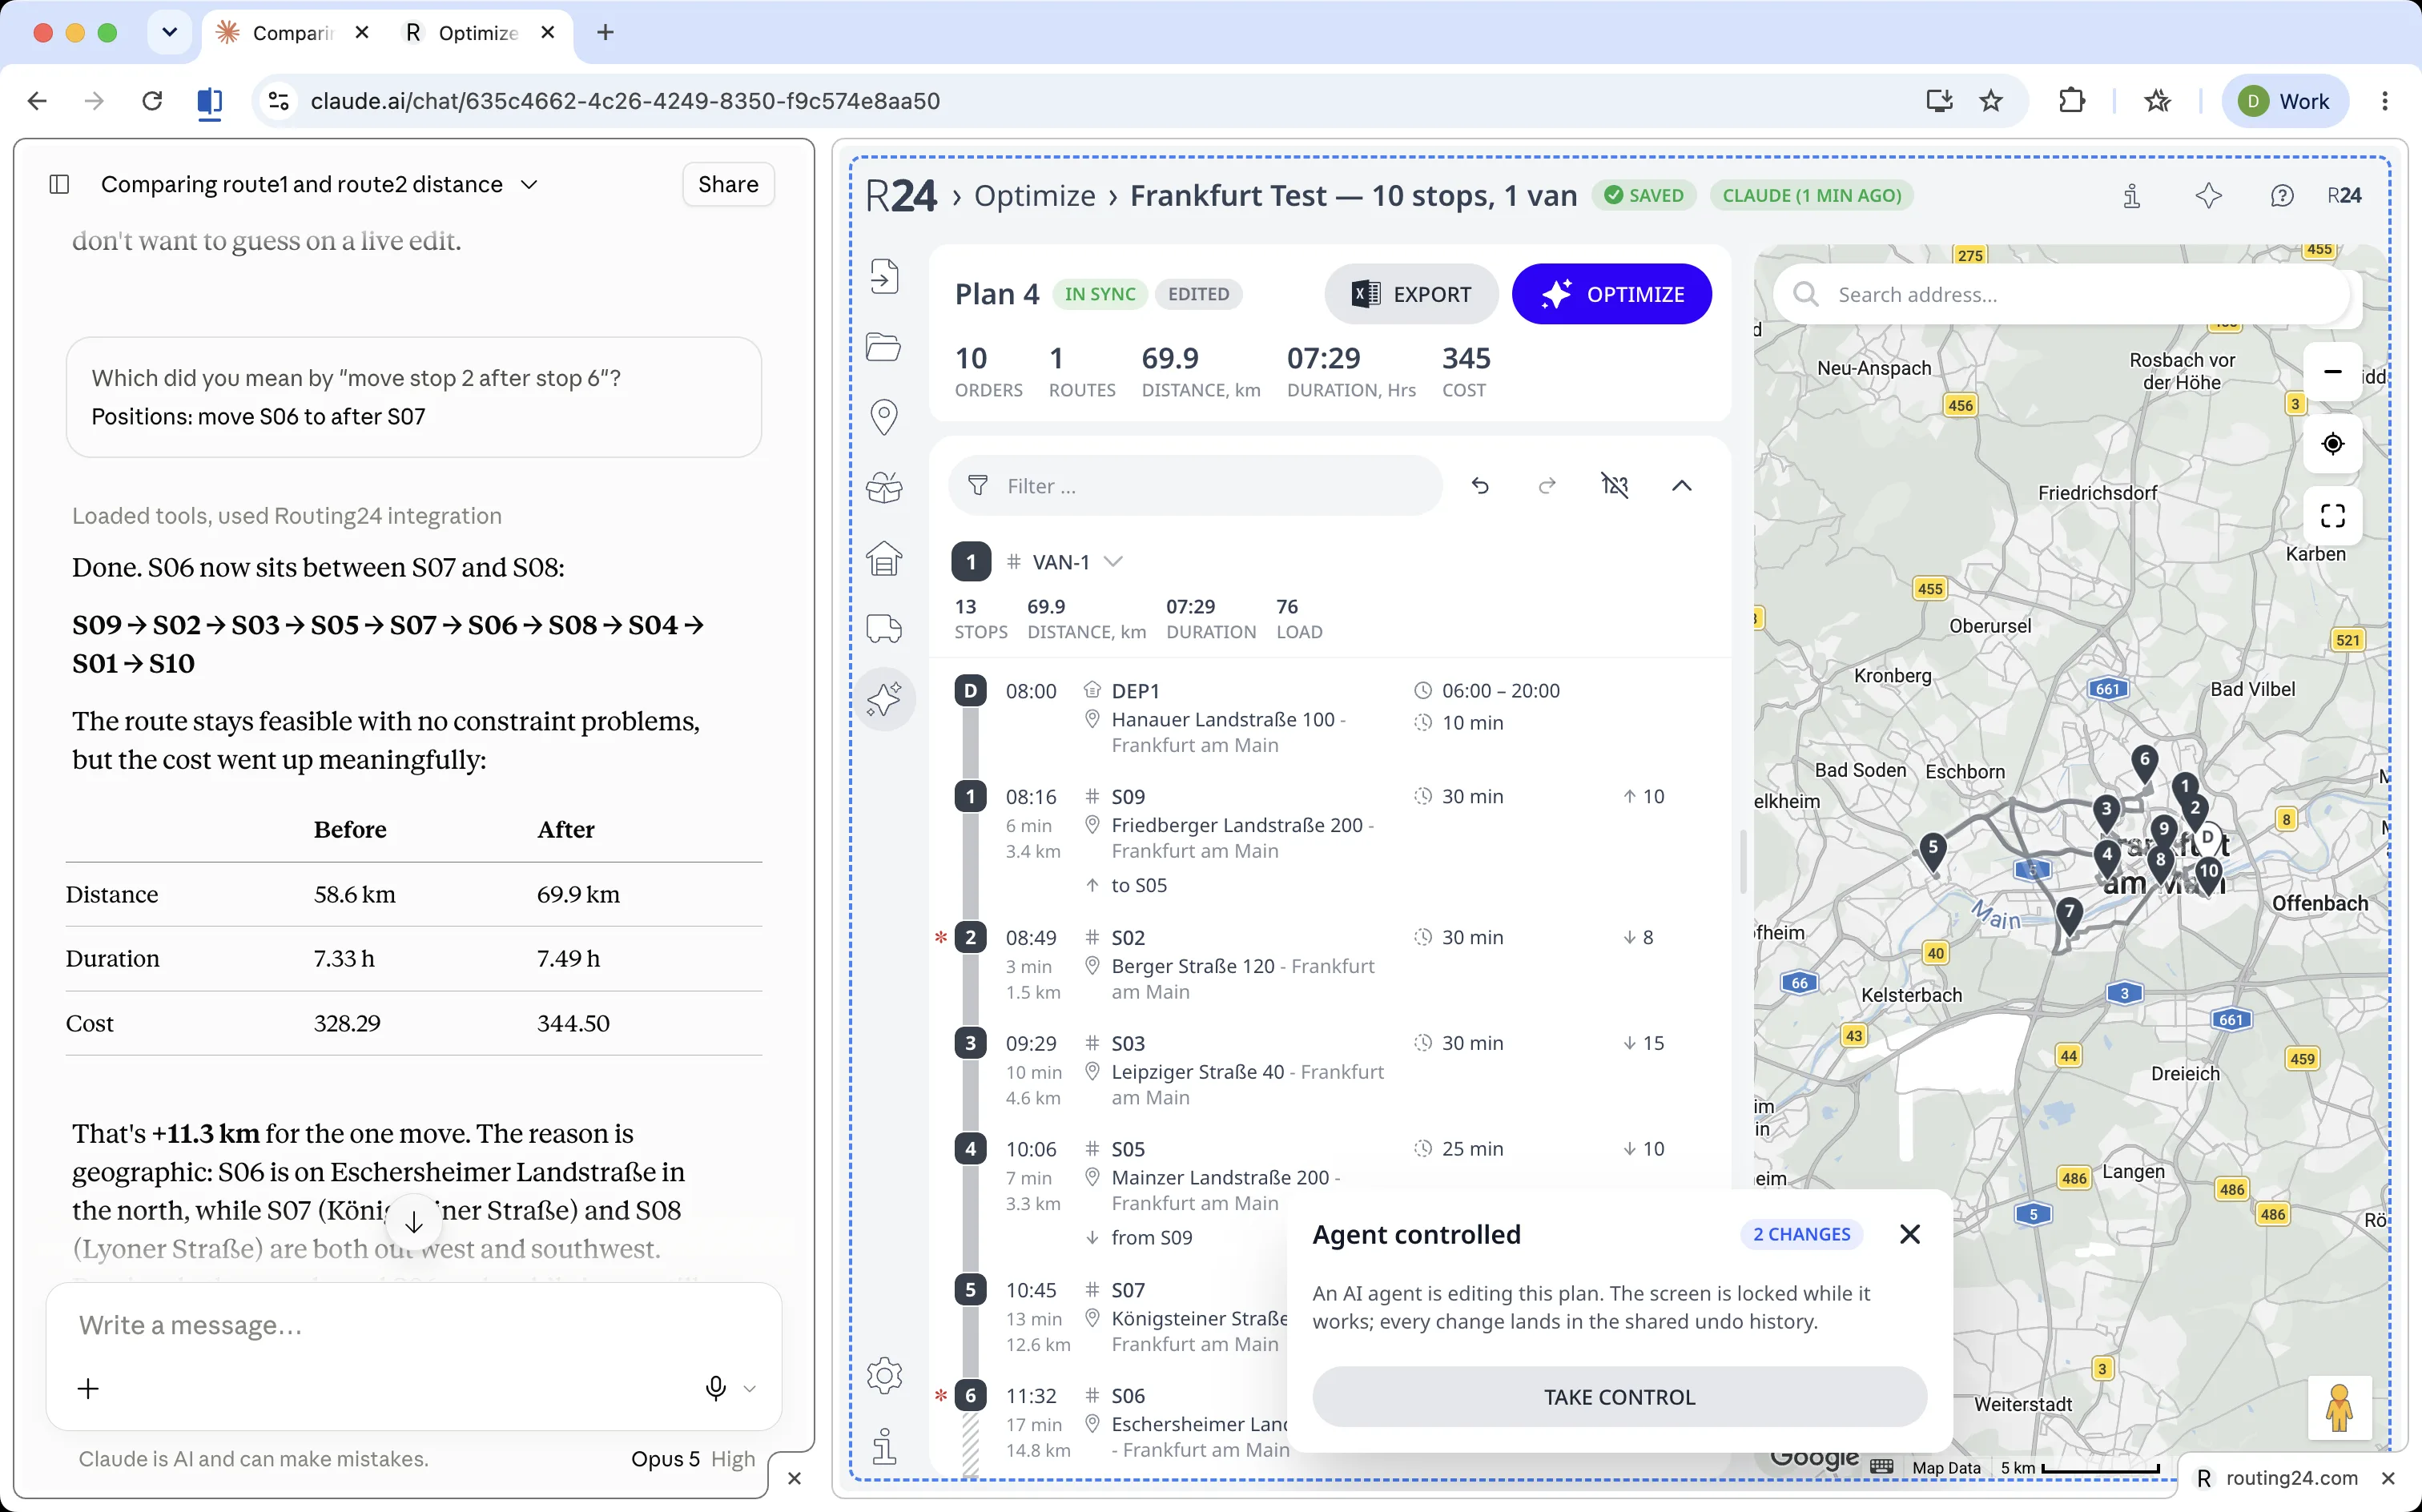Close the Agent controlled popup
Screen dimensions: 2422x1512
1910,1234
